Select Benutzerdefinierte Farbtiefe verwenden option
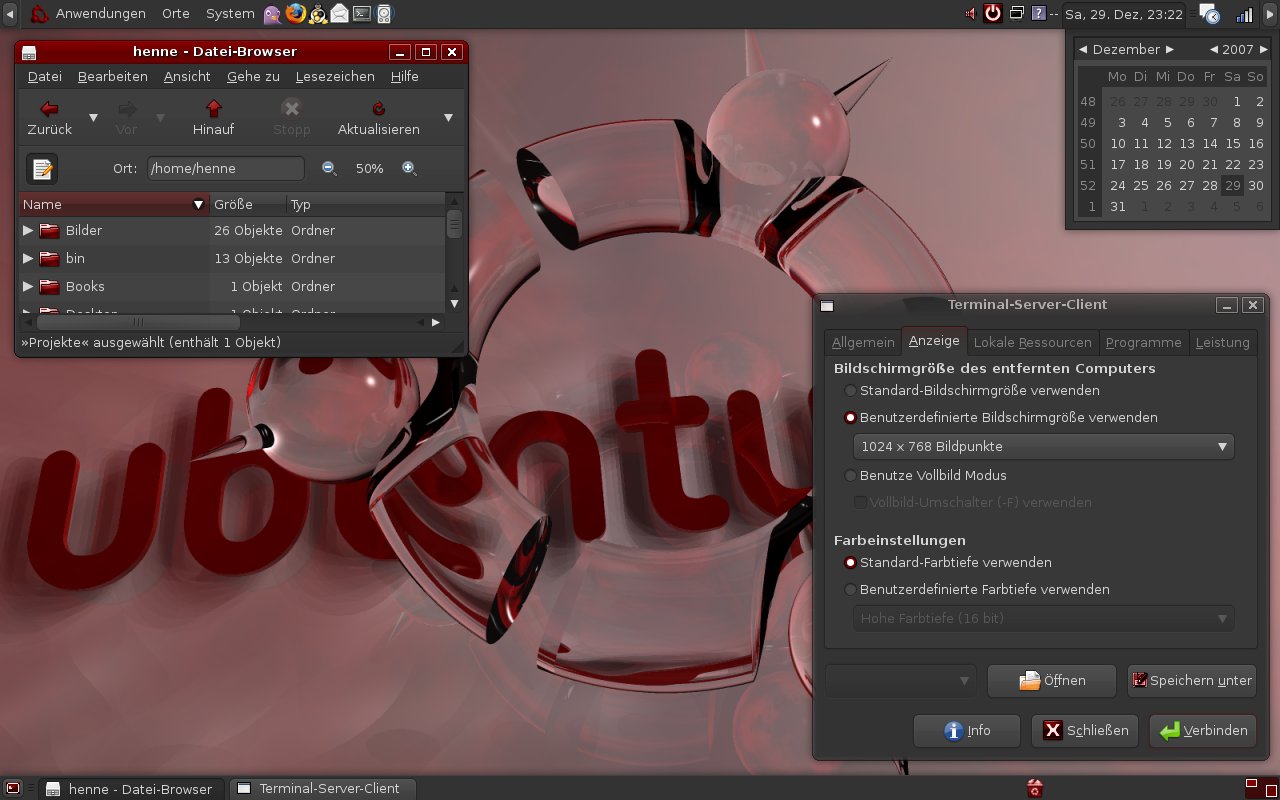The width and height of the screenshot is (1280, 800). point(977,589)
